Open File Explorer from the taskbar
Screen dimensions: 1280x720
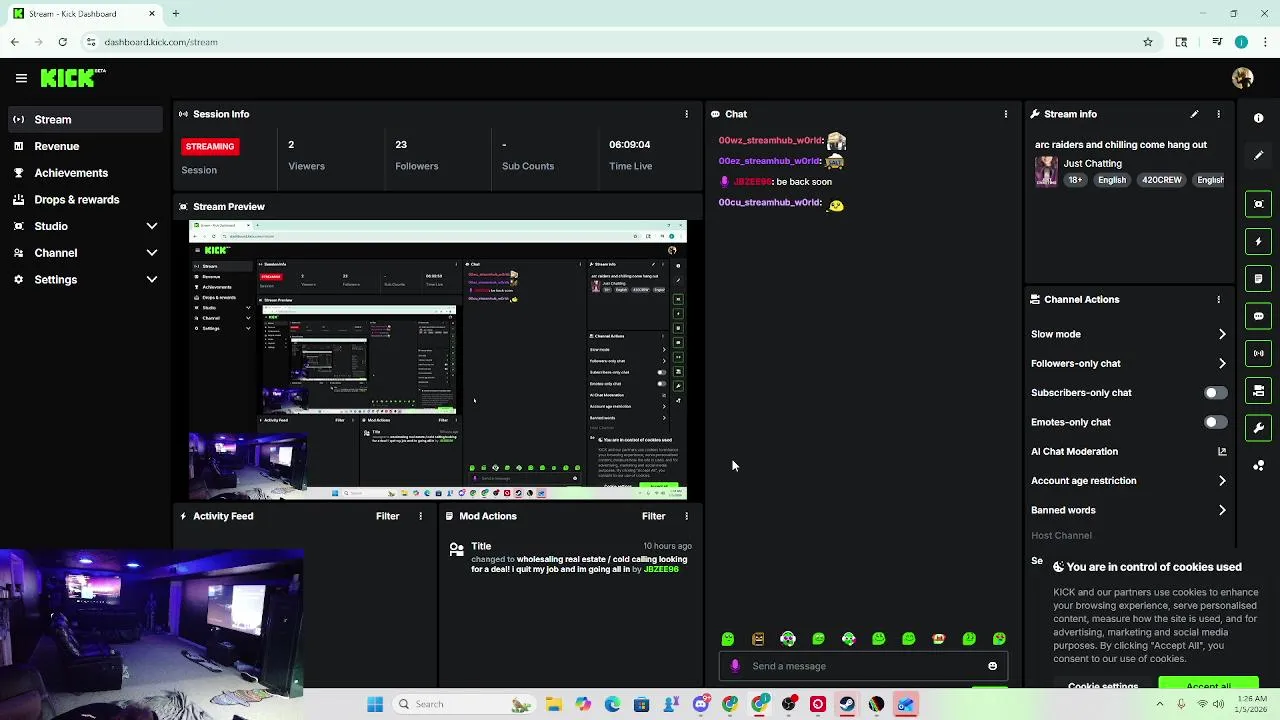554,704
